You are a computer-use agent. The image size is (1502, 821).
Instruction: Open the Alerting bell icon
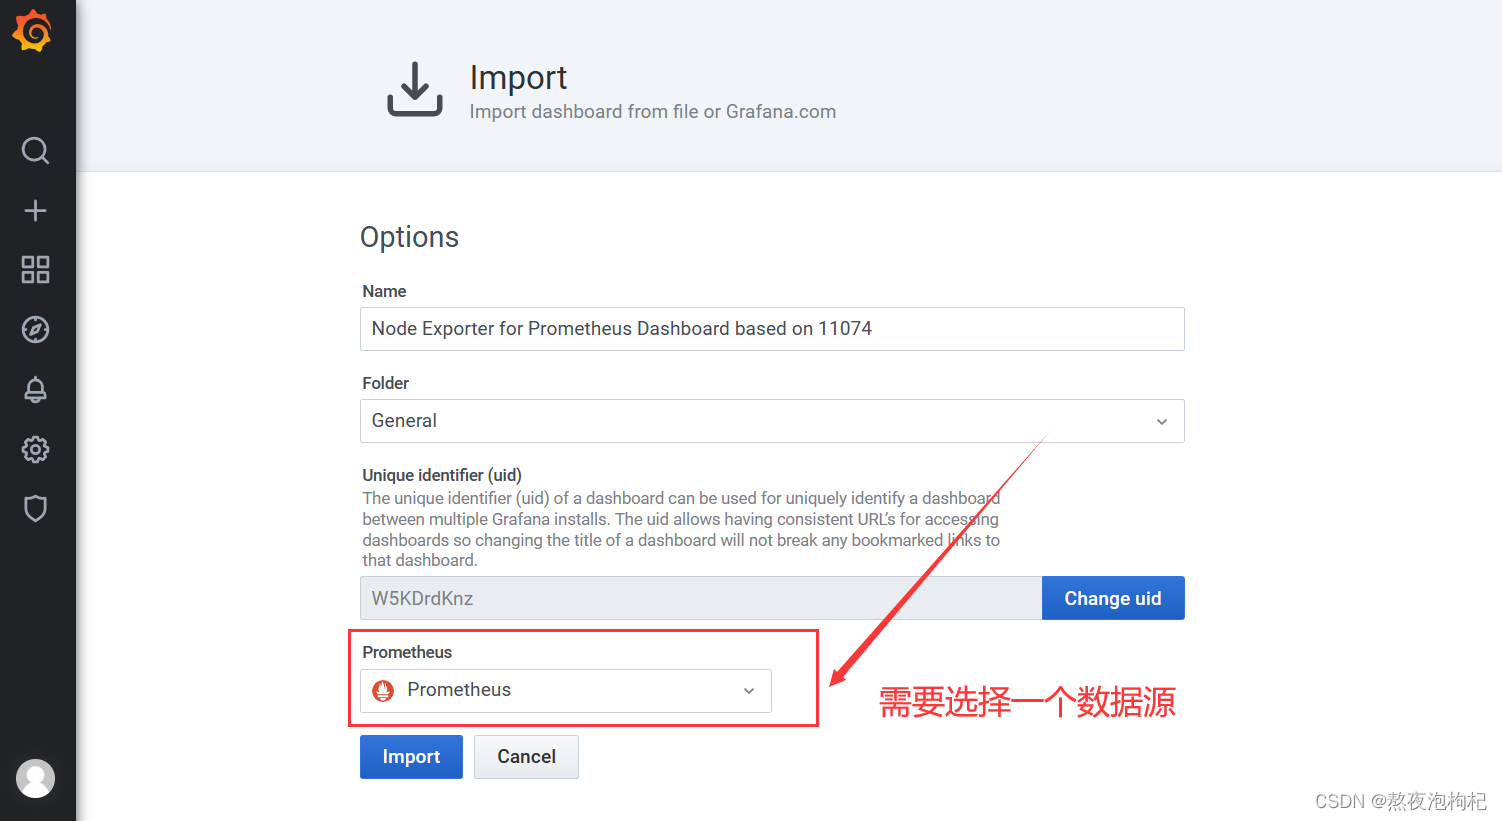pyautogui.click(x=35, y=389)
